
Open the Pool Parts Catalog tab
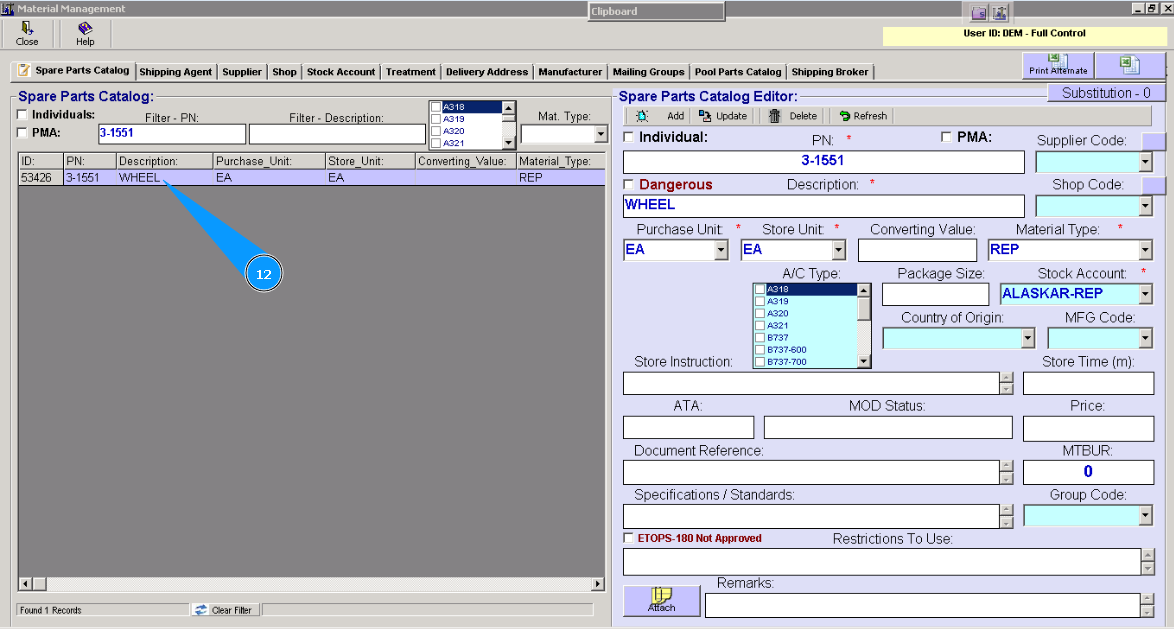pos(738,72)
